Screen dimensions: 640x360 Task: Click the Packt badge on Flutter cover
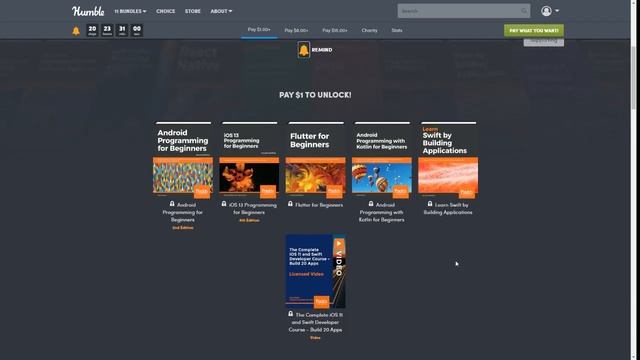[334, 191]
